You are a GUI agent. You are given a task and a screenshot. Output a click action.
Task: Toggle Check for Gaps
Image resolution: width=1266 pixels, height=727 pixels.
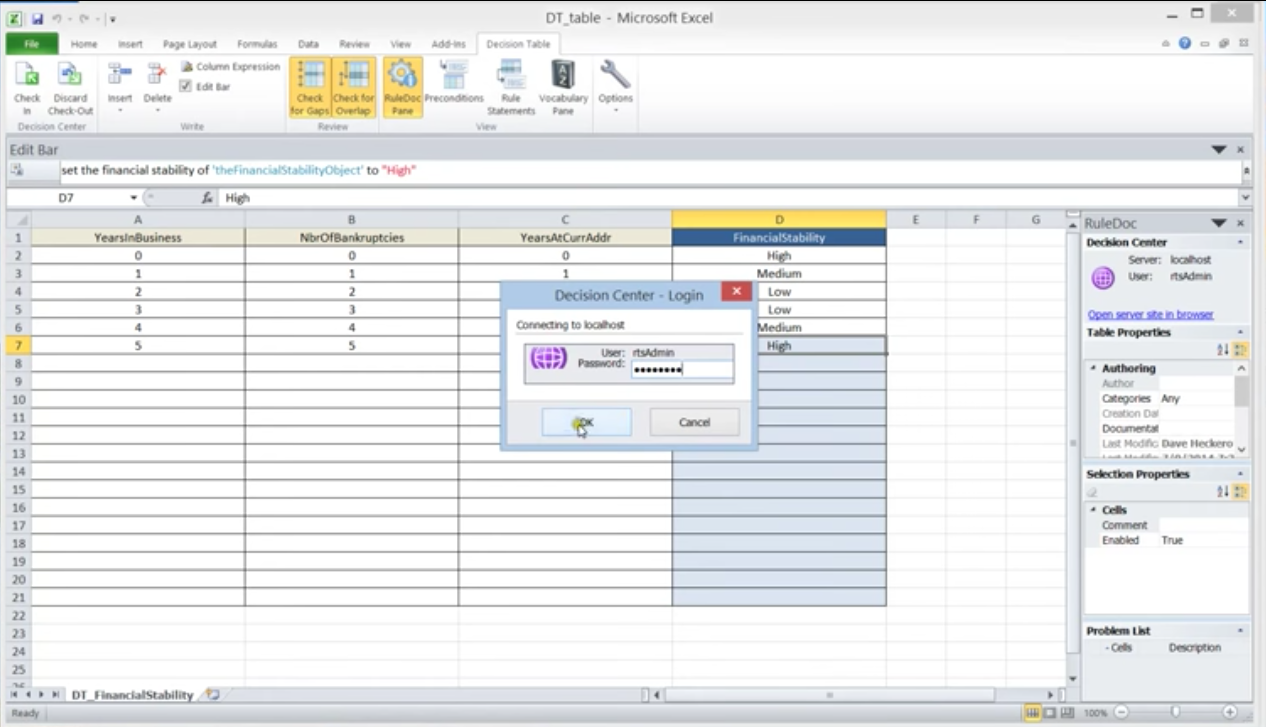coord(310,87)
